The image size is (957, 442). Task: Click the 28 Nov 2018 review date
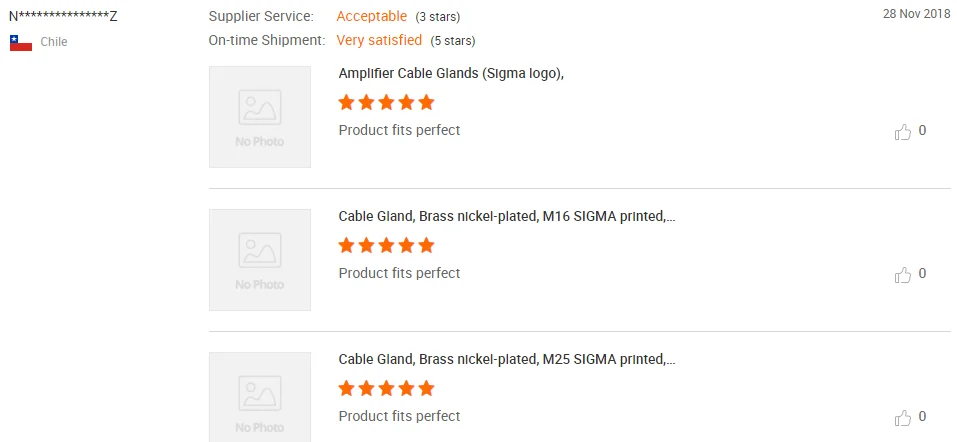pyautogui.click(x=916, y=14)
